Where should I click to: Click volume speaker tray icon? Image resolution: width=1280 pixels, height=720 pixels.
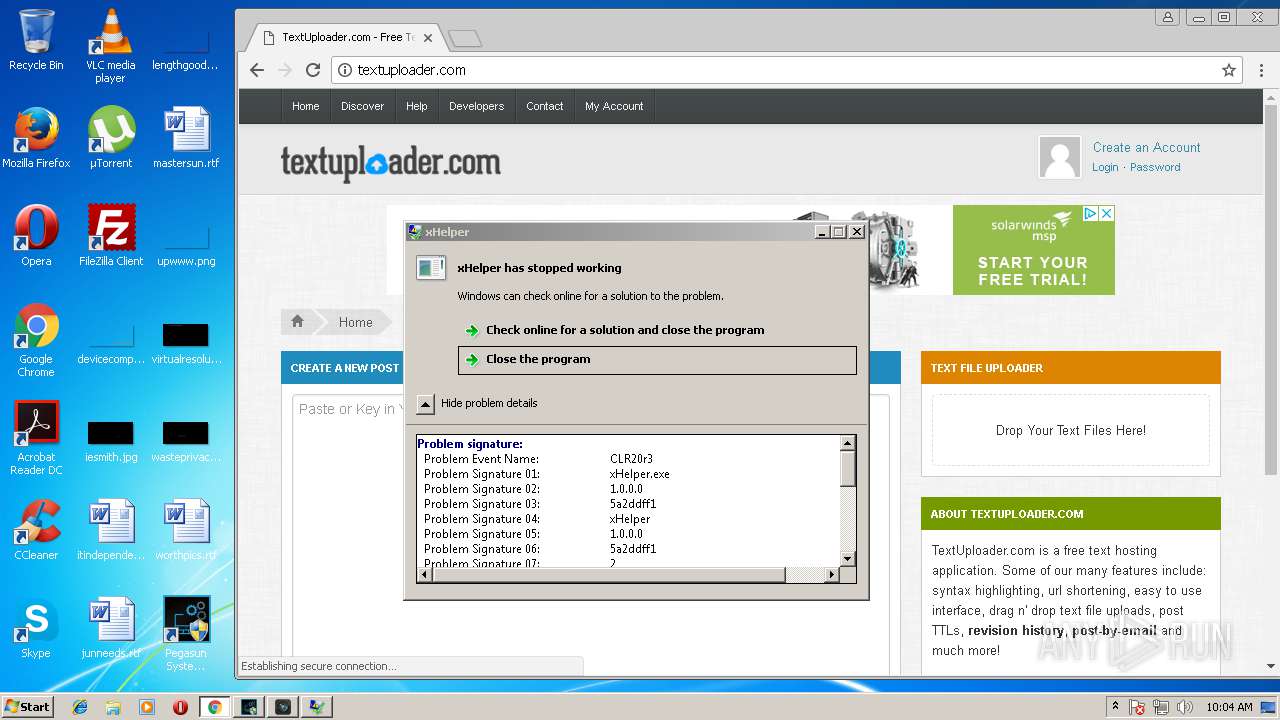click(1185, 707)
